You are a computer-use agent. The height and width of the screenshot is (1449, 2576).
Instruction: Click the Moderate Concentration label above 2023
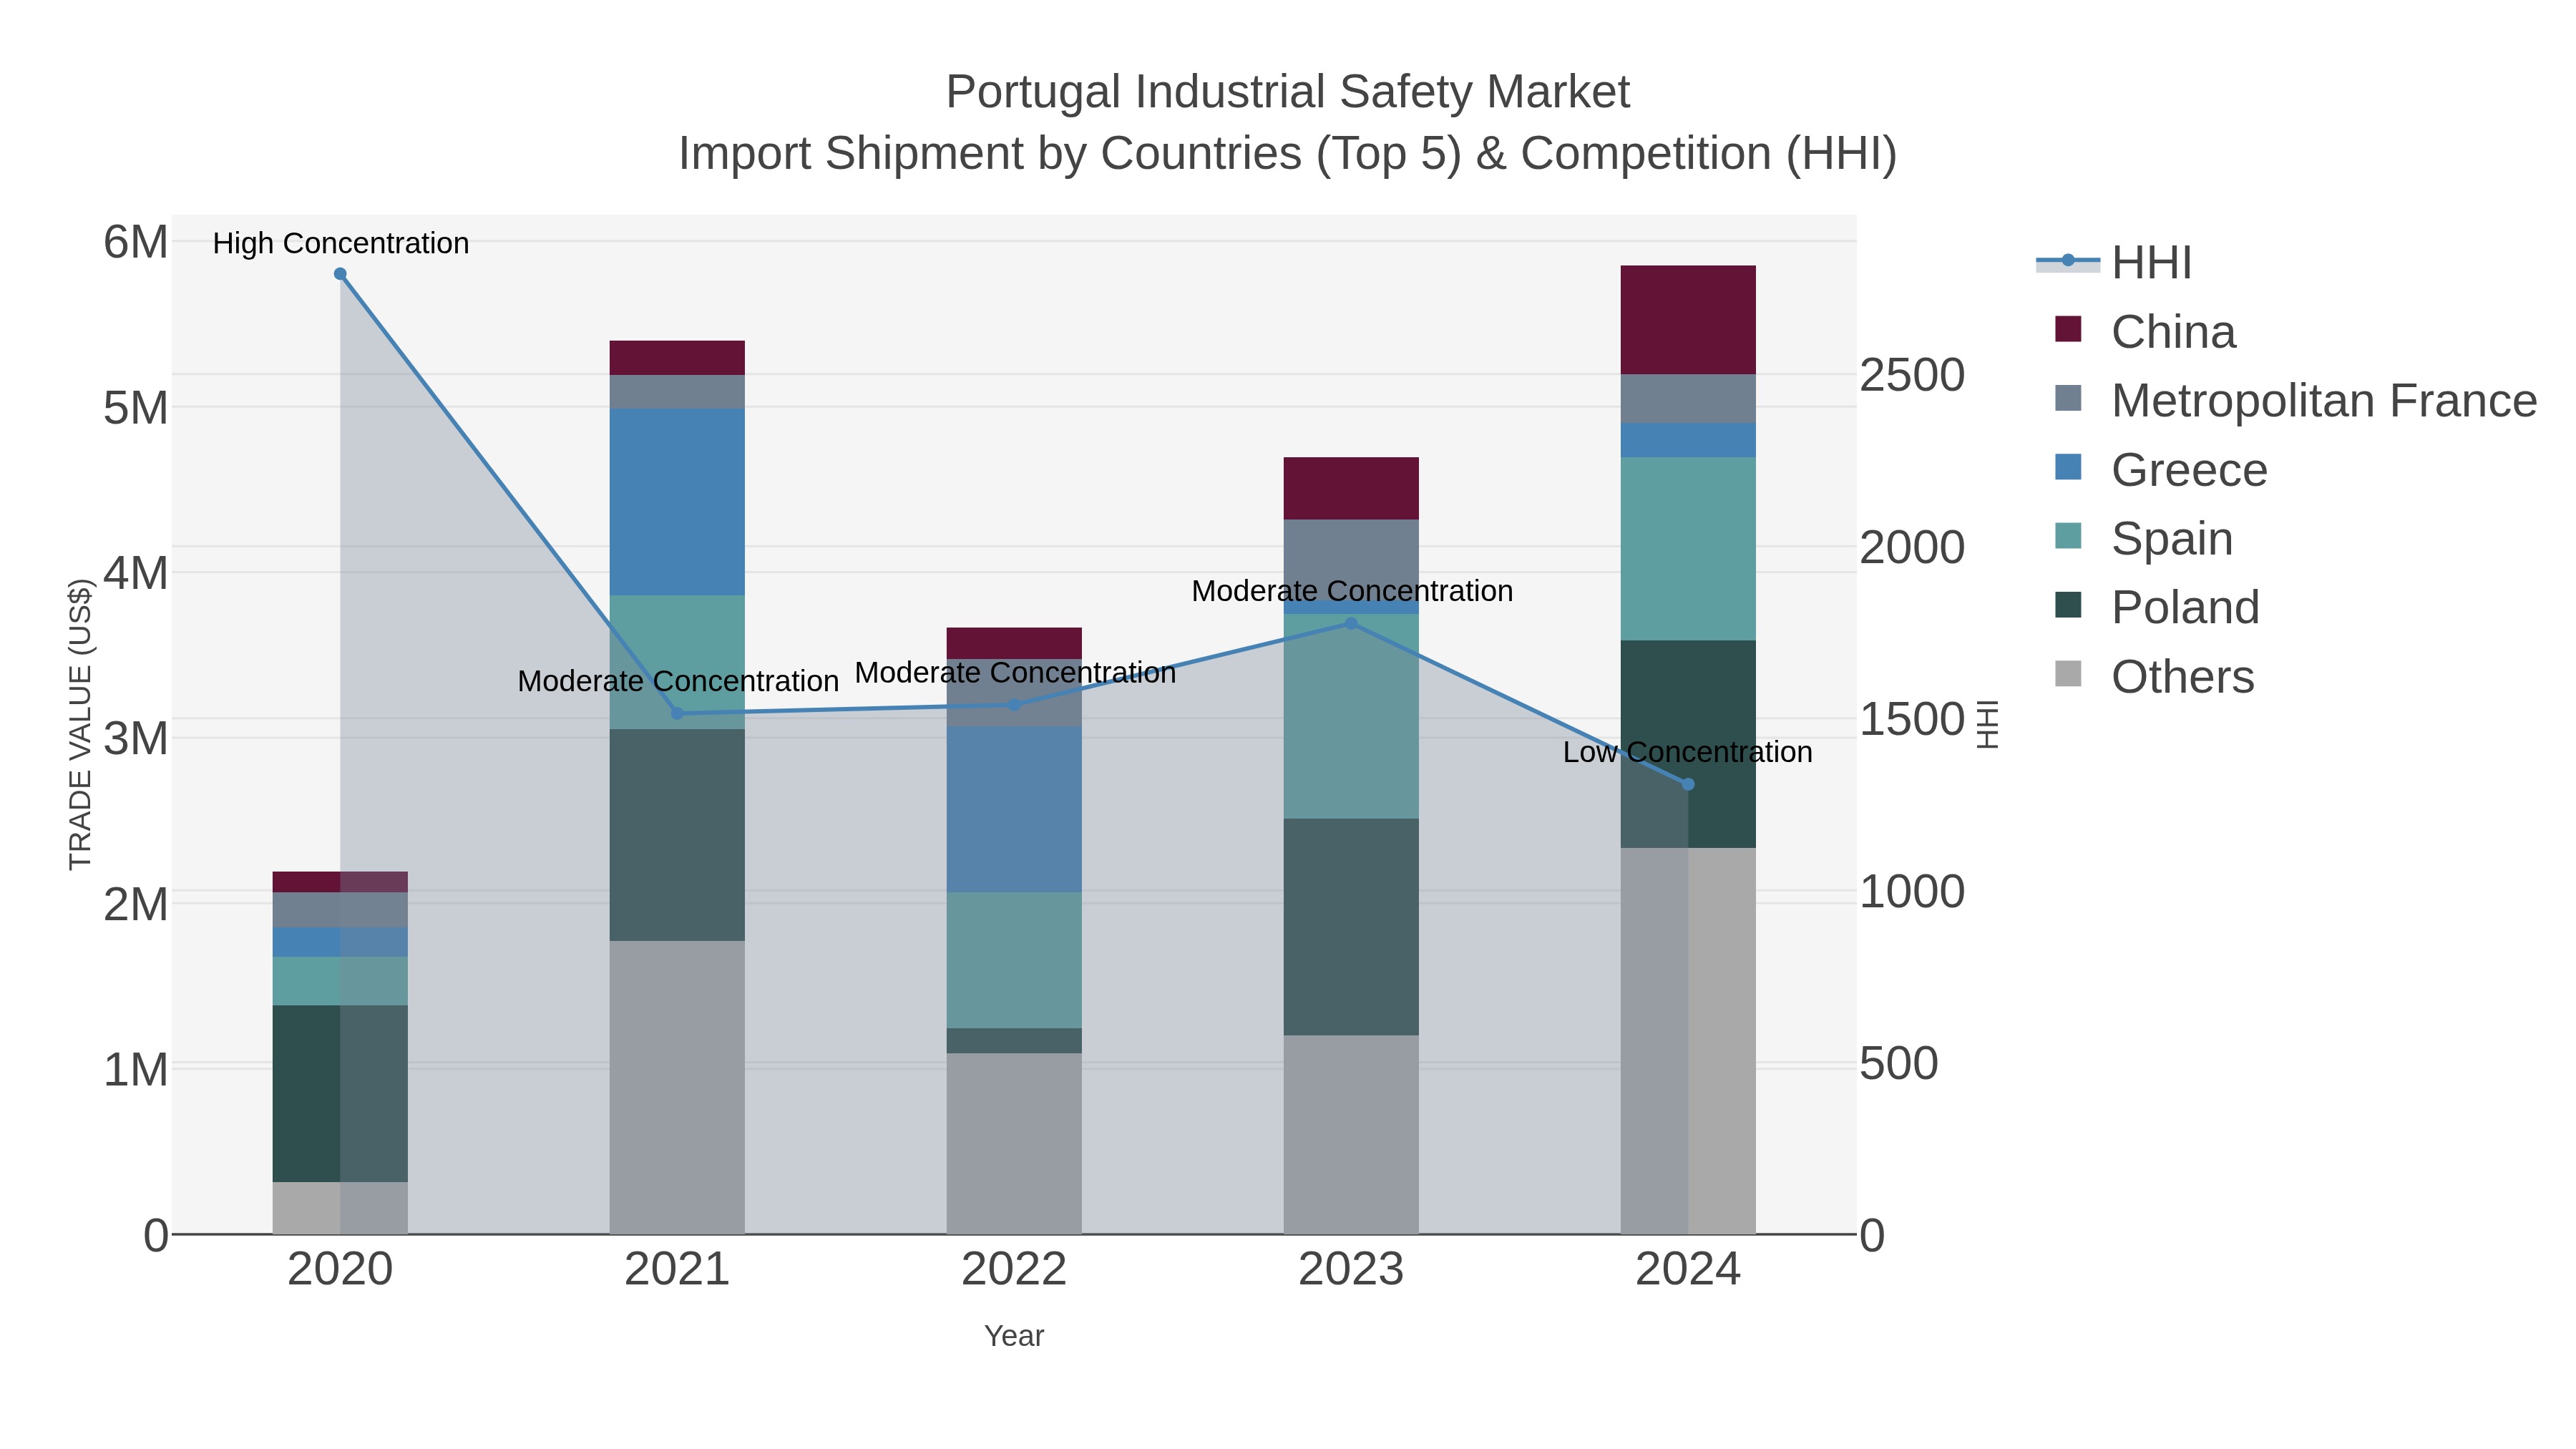click(1352, 591)
